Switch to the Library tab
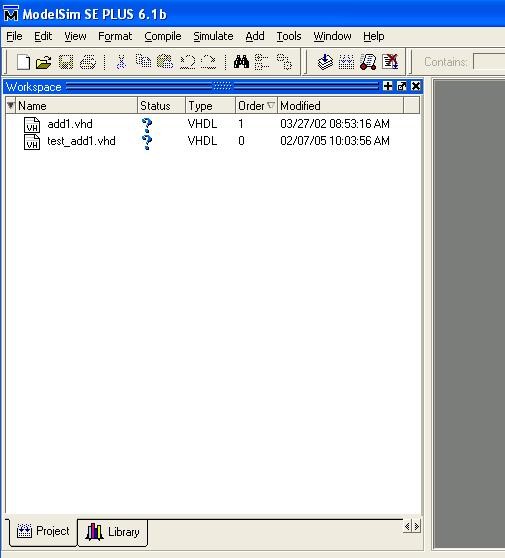This screenshot has height=558, width=505. tap(112, 532)
